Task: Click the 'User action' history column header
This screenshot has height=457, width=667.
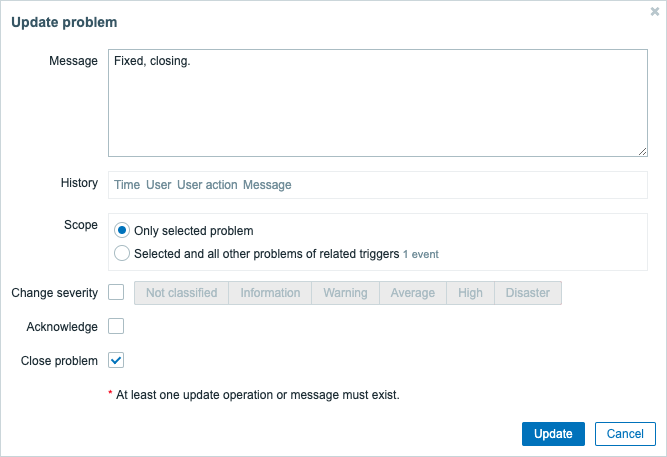Action: (x=207, y=185)
